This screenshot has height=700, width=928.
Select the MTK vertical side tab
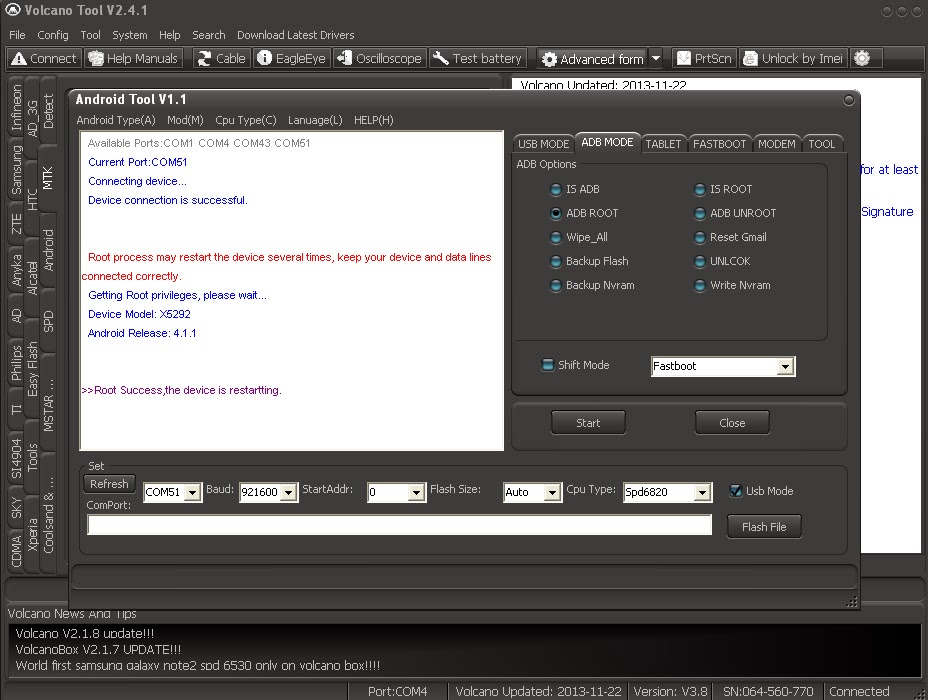pyautogui.click(x=48, y=178)
